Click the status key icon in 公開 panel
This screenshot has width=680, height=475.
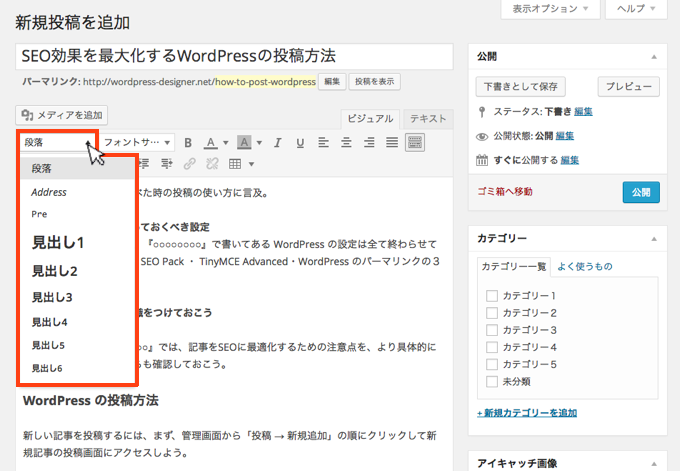(x=482, y=112)
